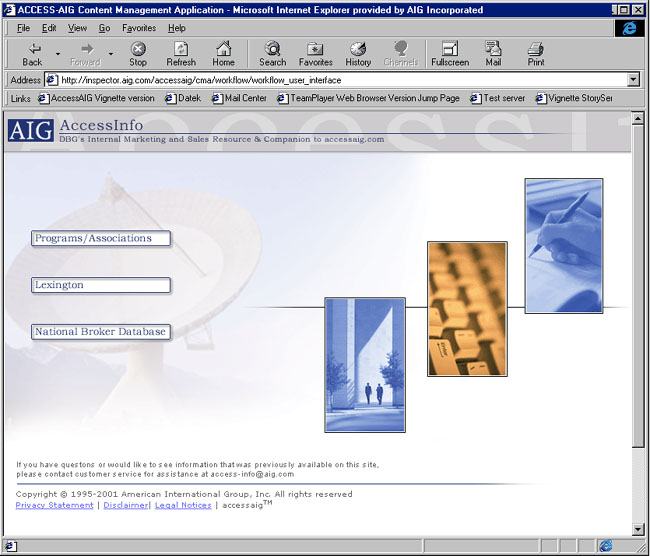Click the vertical scrollbar down arrow
This screenshot has height=556, width=650.
tap(639, 529)
